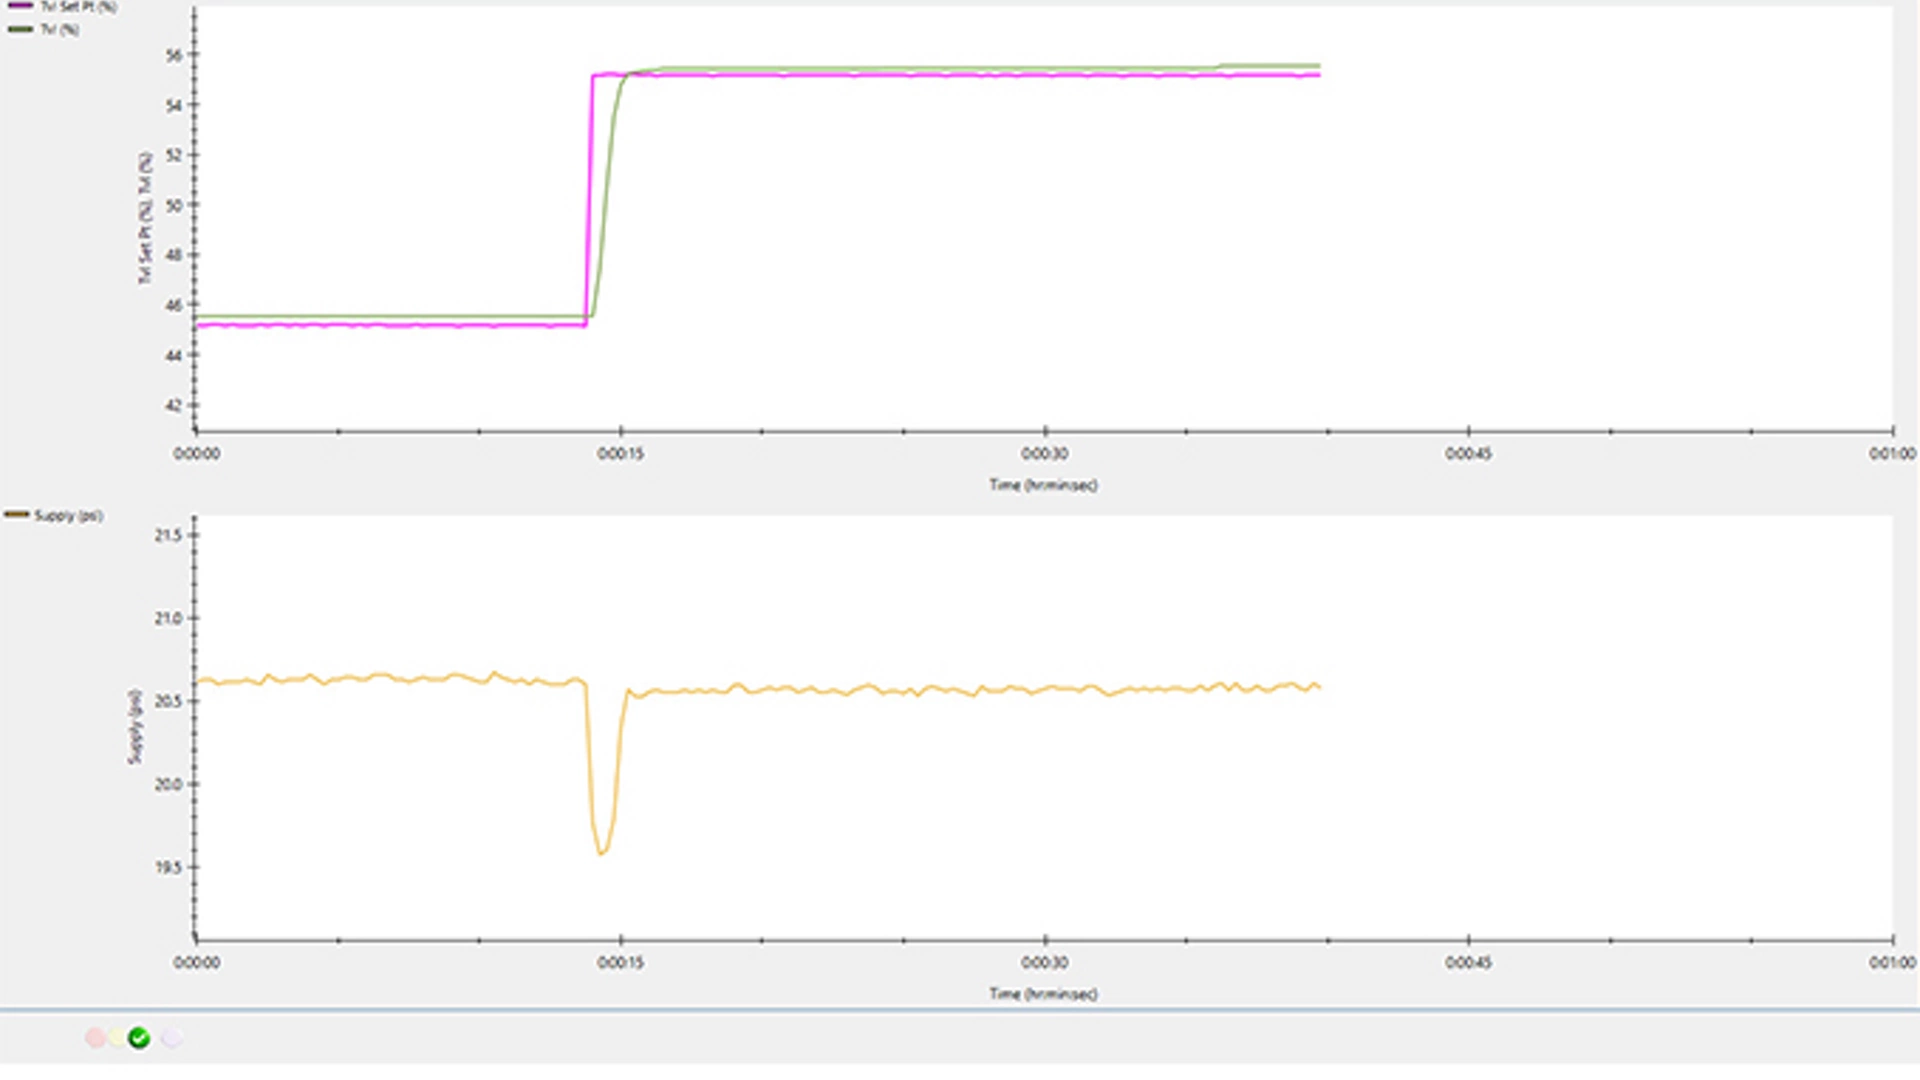Click the magenta Tvl Set Pt legend swatch
The width and height of the screenshot is (1920, 1080).
pyautogui.click(x=20, y=6)
